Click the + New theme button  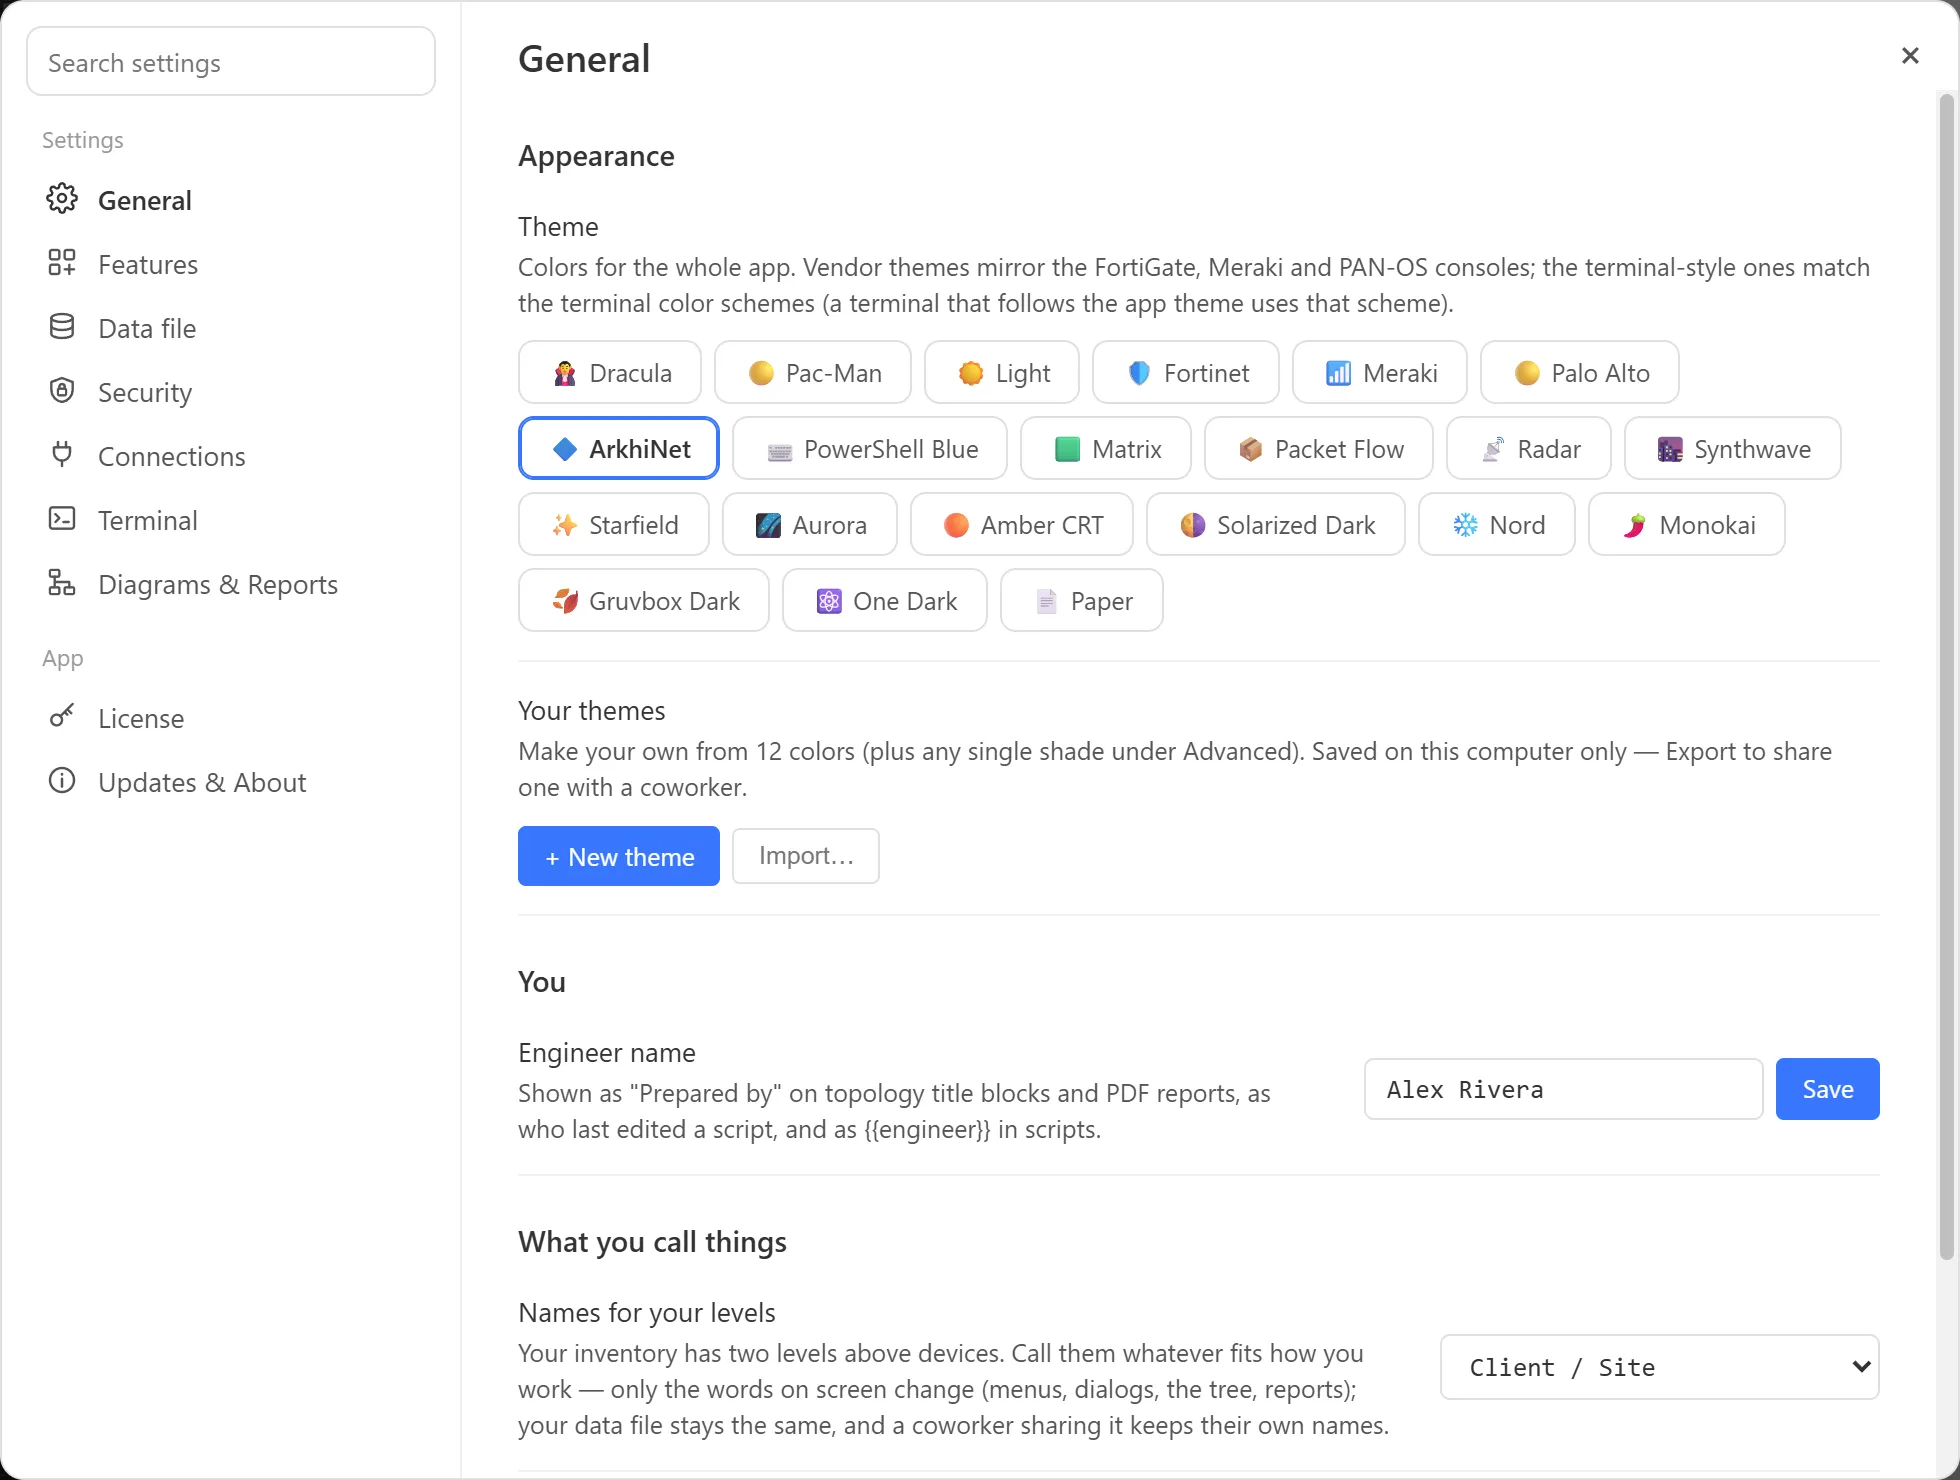click(x=619, y=856)
